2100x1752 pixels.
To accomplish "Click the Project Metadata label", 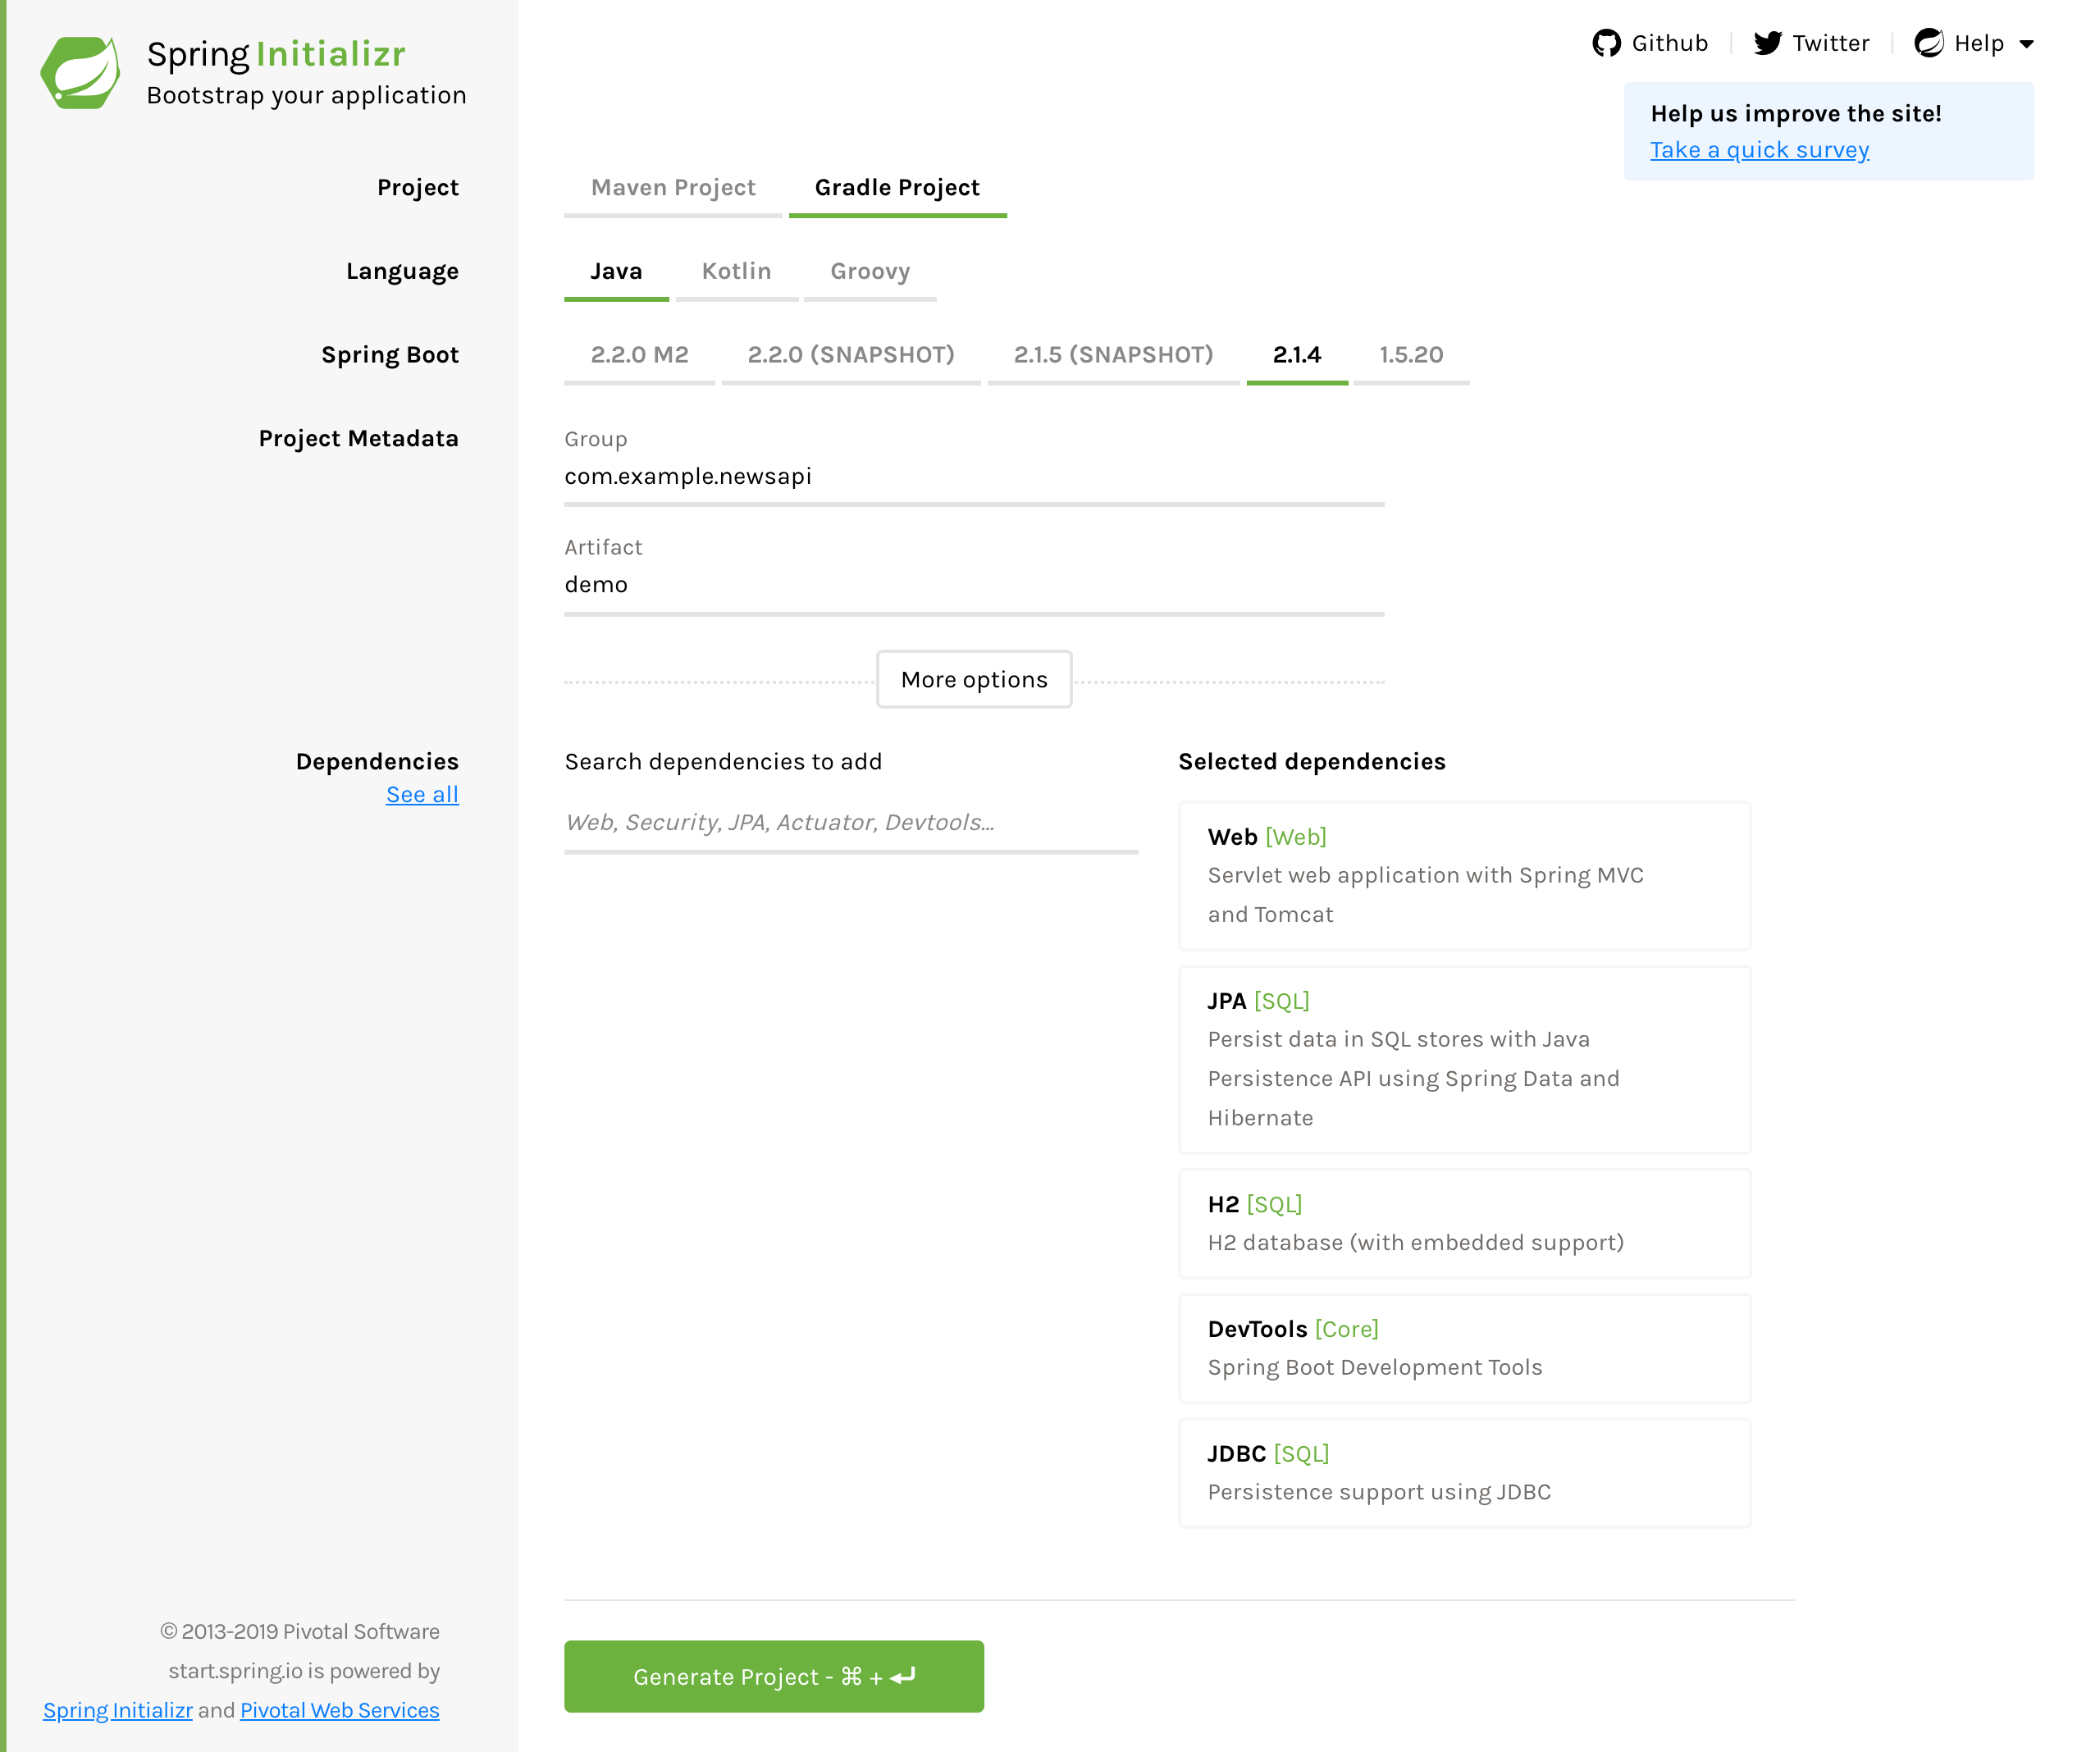I will pos(358,439).
